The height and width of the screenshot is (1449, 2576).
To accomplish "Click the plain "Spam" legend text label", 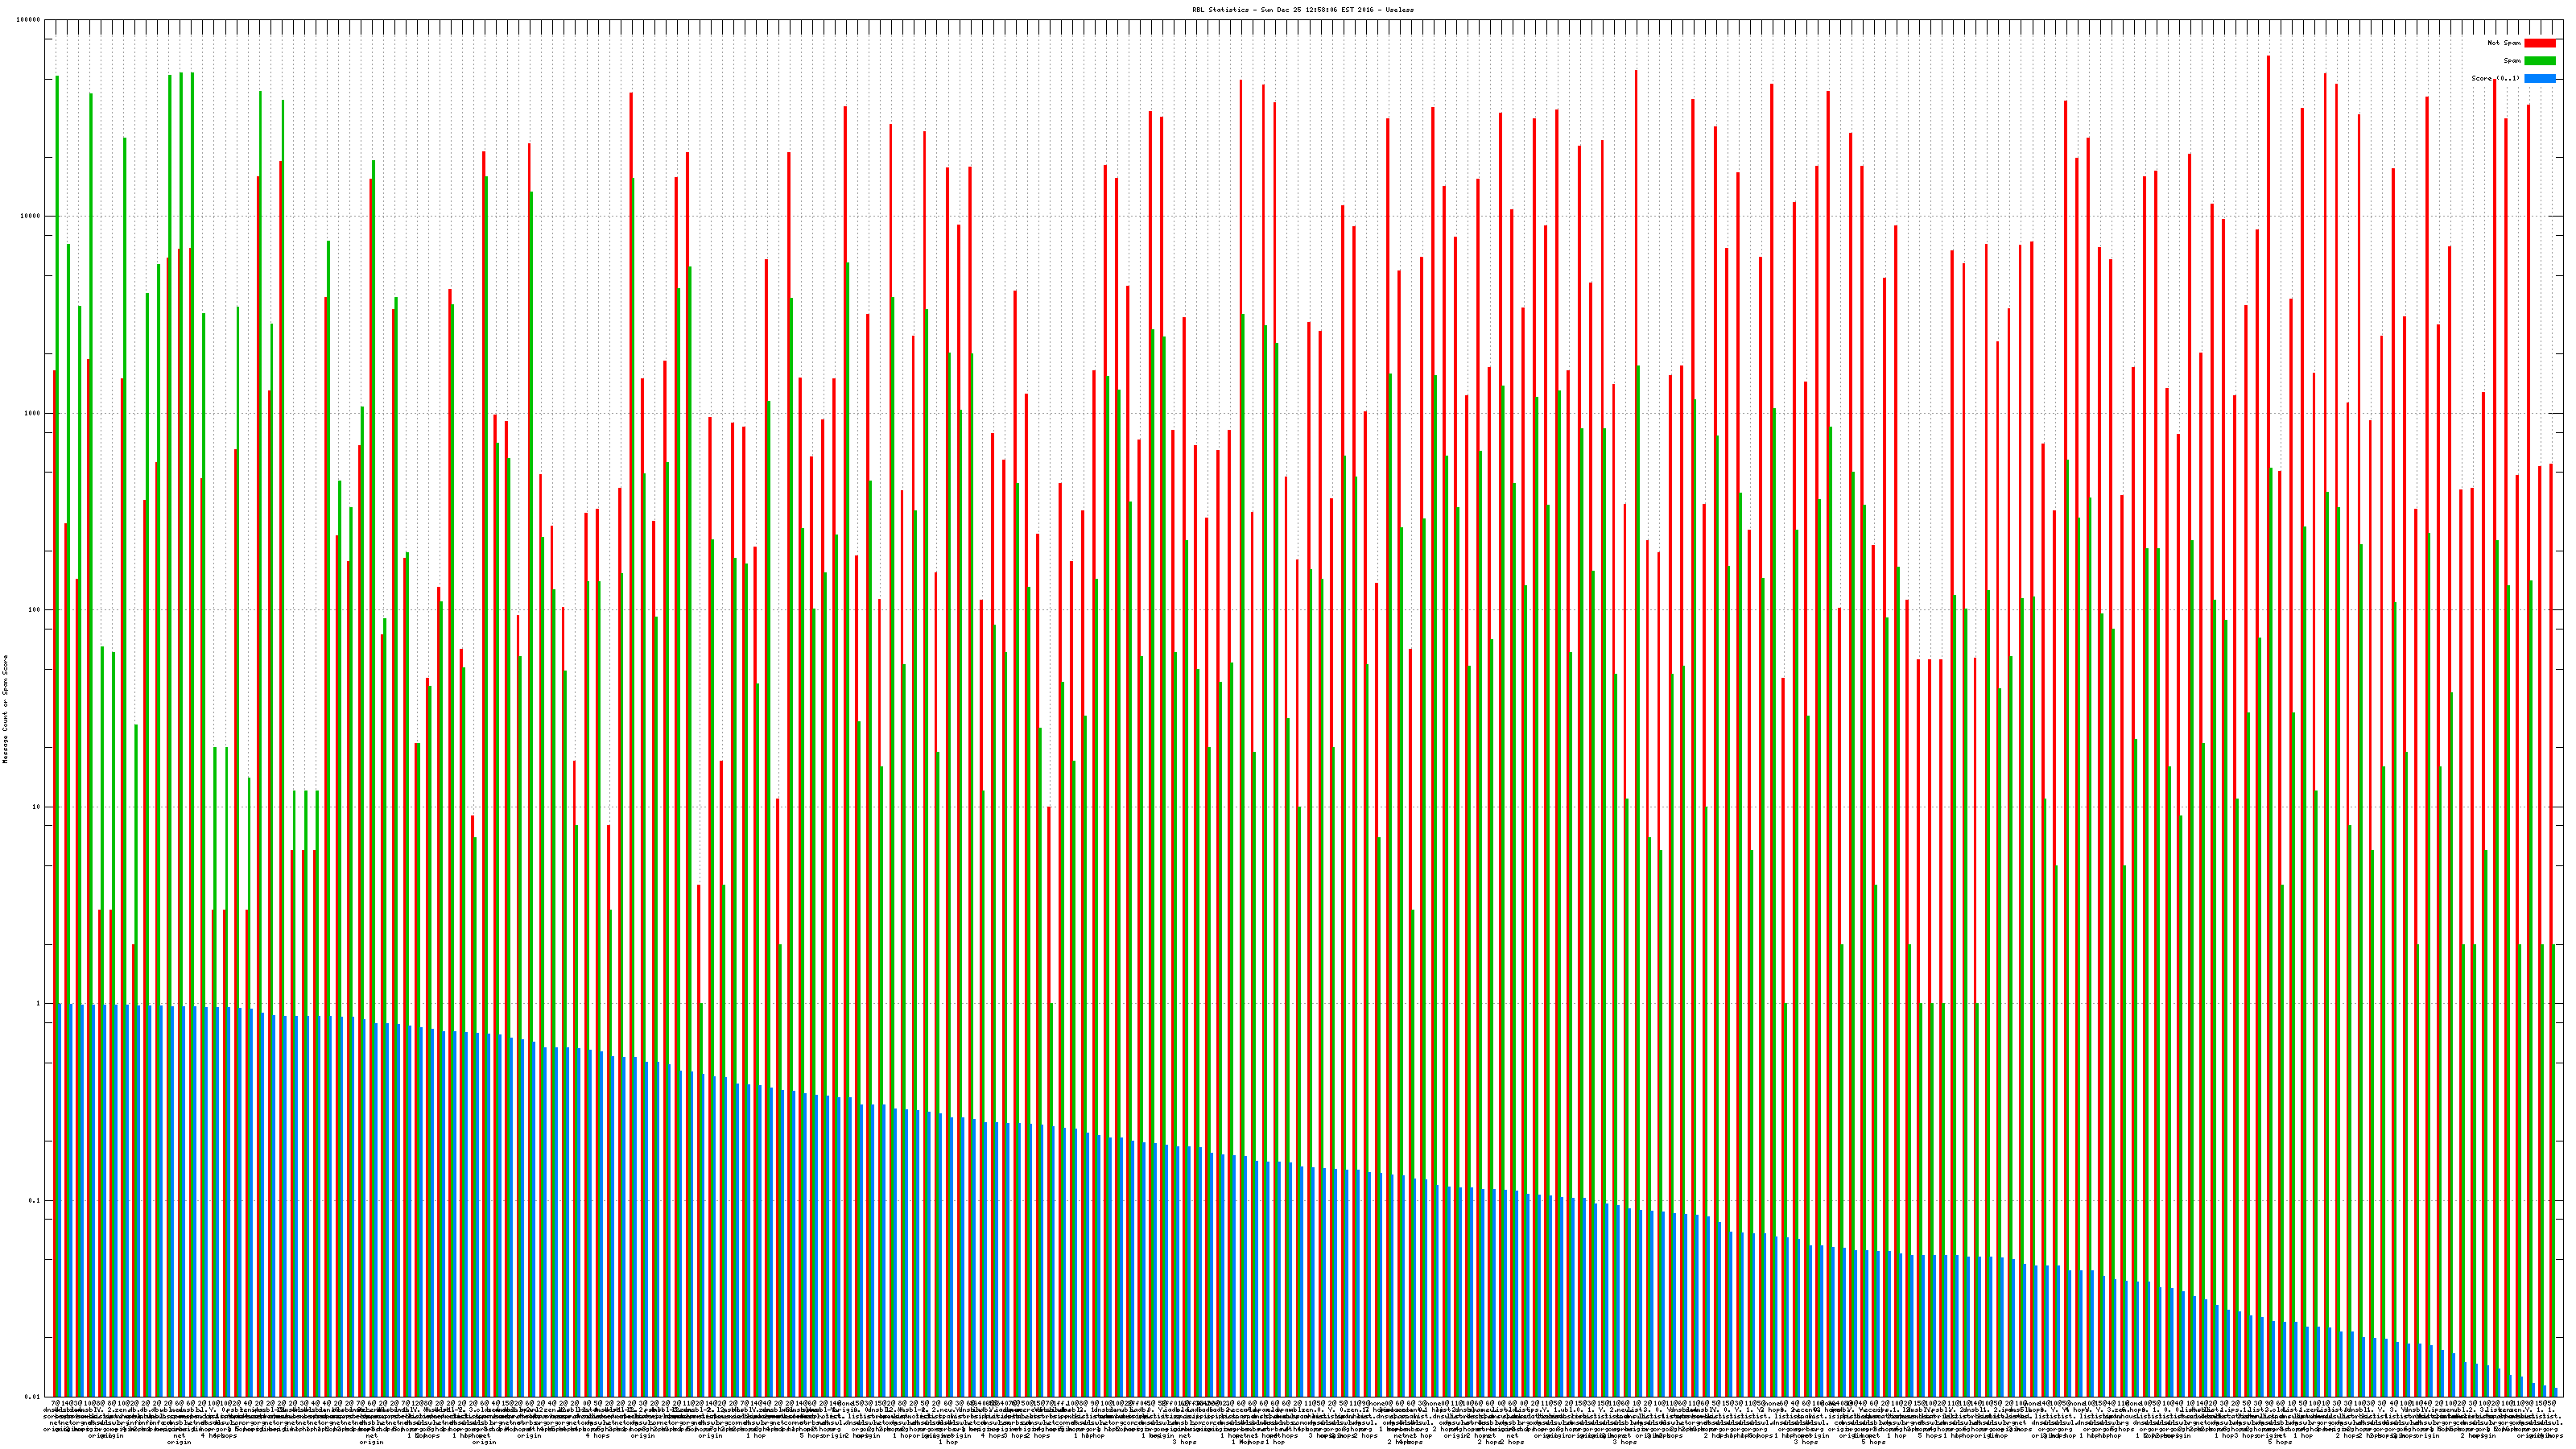I will click(2512, 61).
